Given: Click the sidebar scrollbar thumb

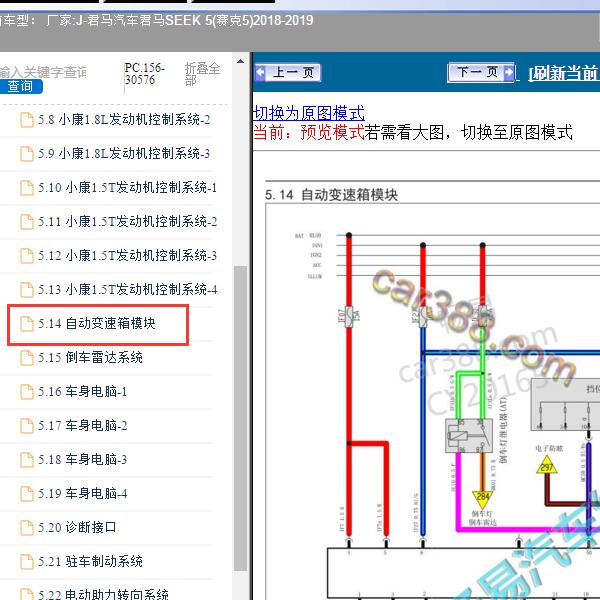Looking at the screenshot, I should 240,419.
